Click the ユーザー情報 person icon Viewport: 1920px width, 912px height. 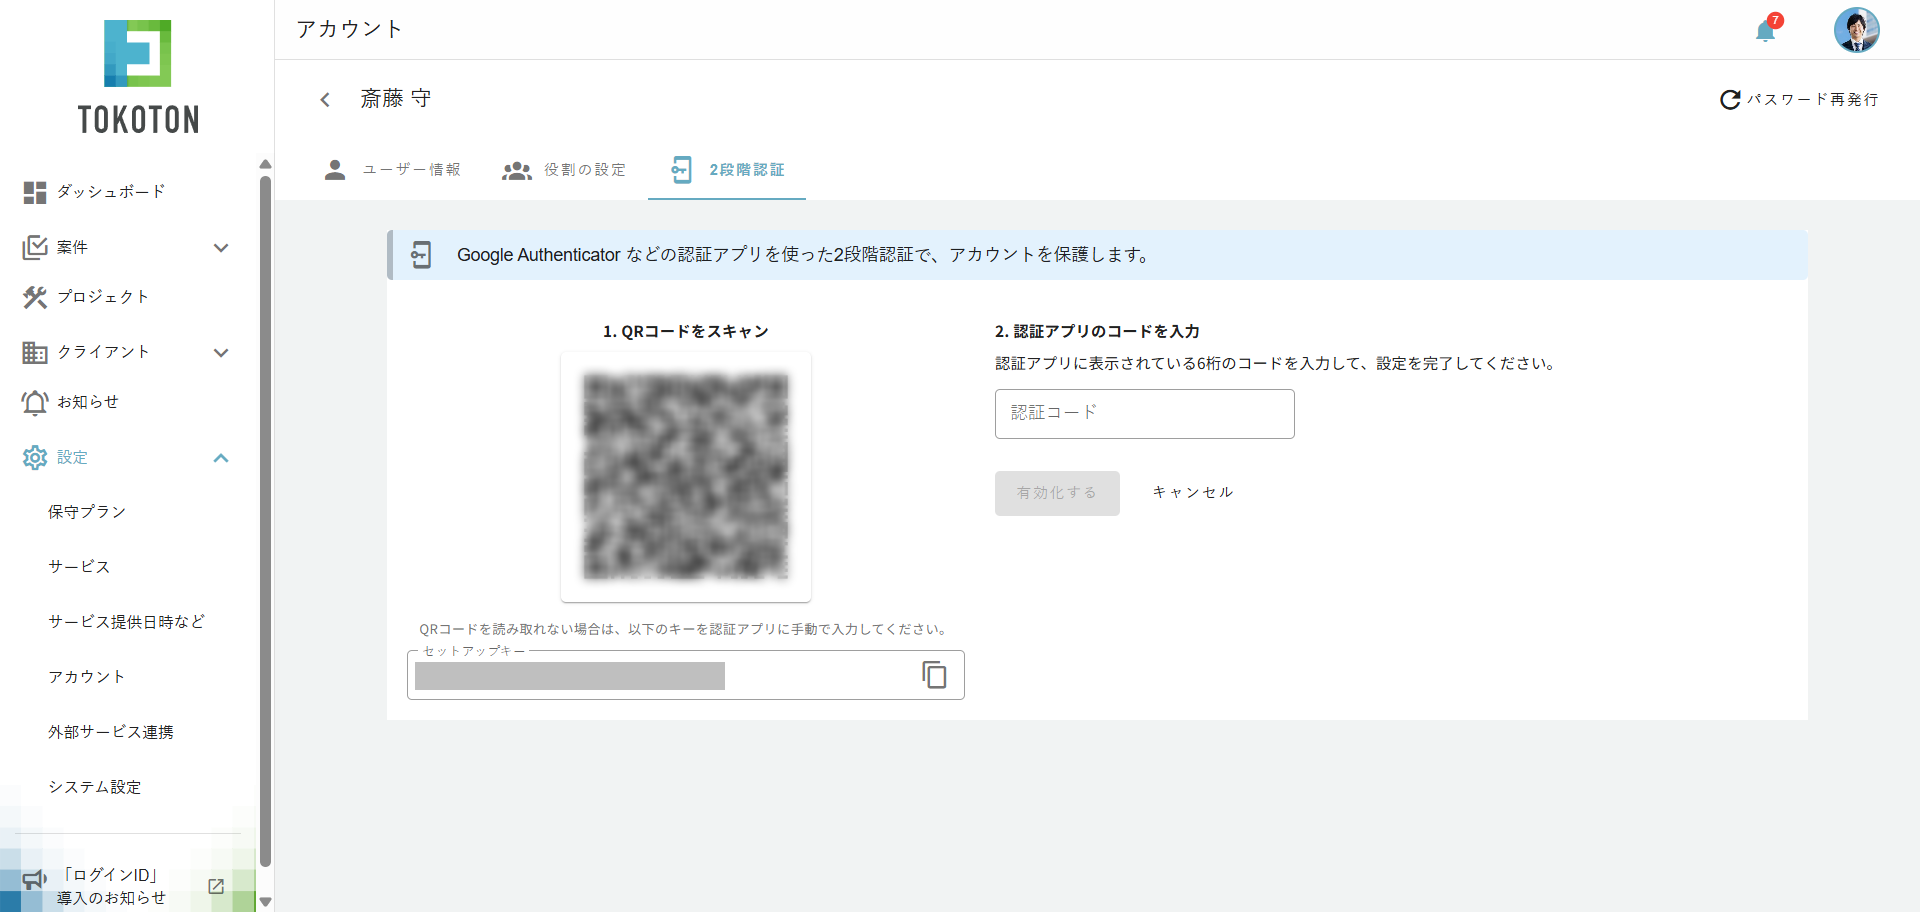pos(335,170)
